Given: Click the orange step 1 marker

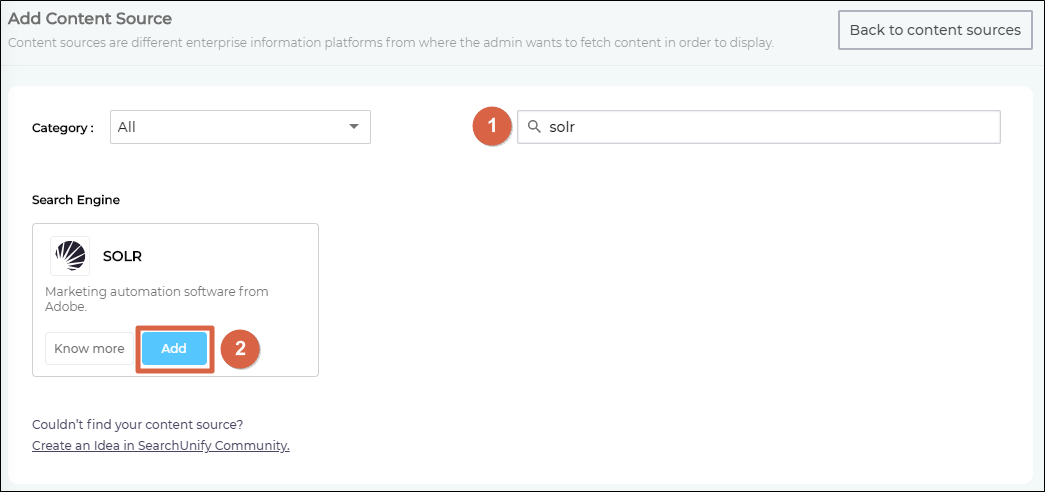Looking at the screenshot, I should pos(491,127).
